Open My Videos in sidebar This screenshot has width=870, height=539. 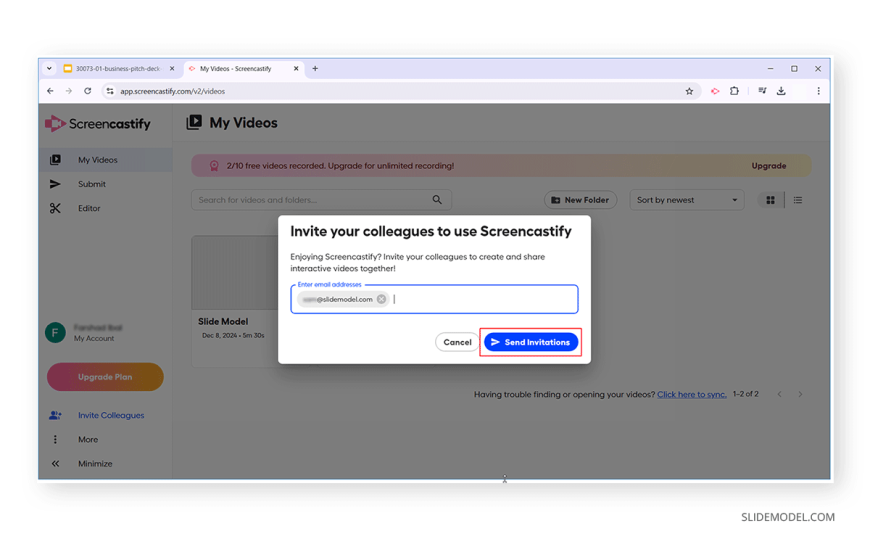(105, 160)
